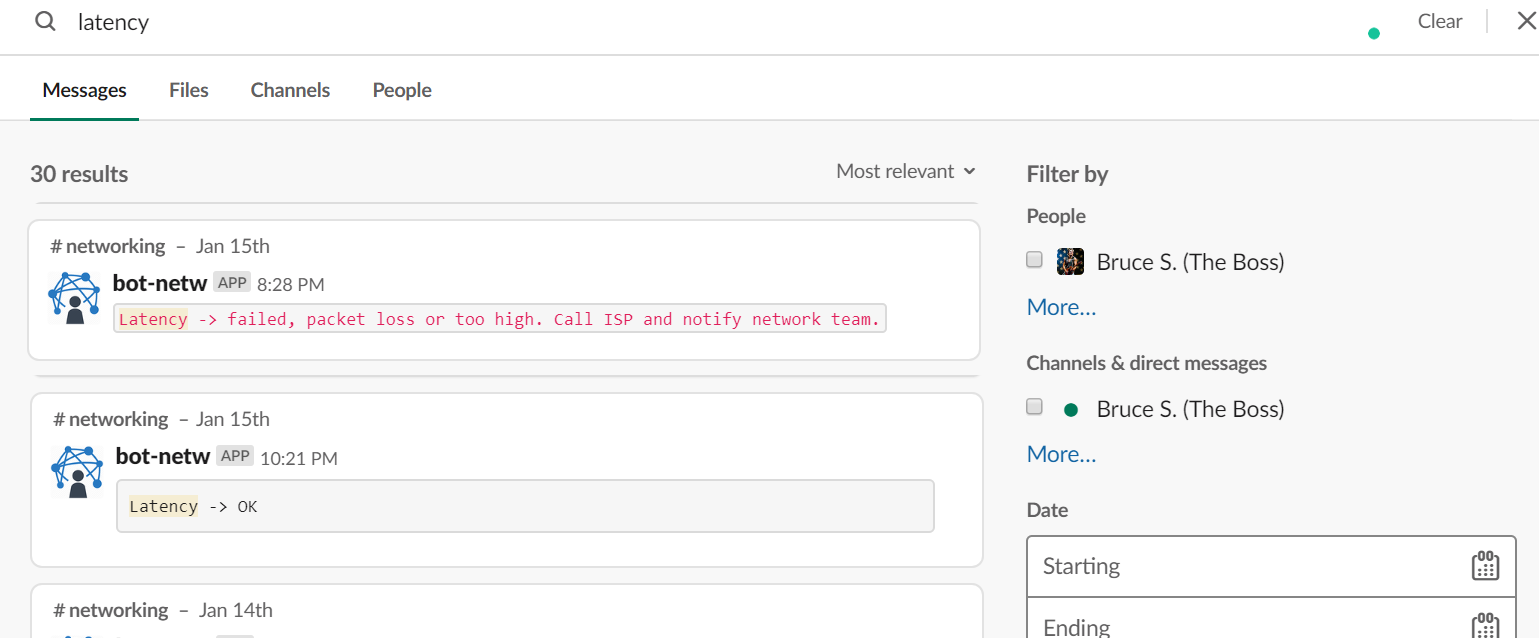This screenshot has width=1539, height=638.
Task: Click bot-netw avatar on 8:28 PM message
Action: point(75,298)
